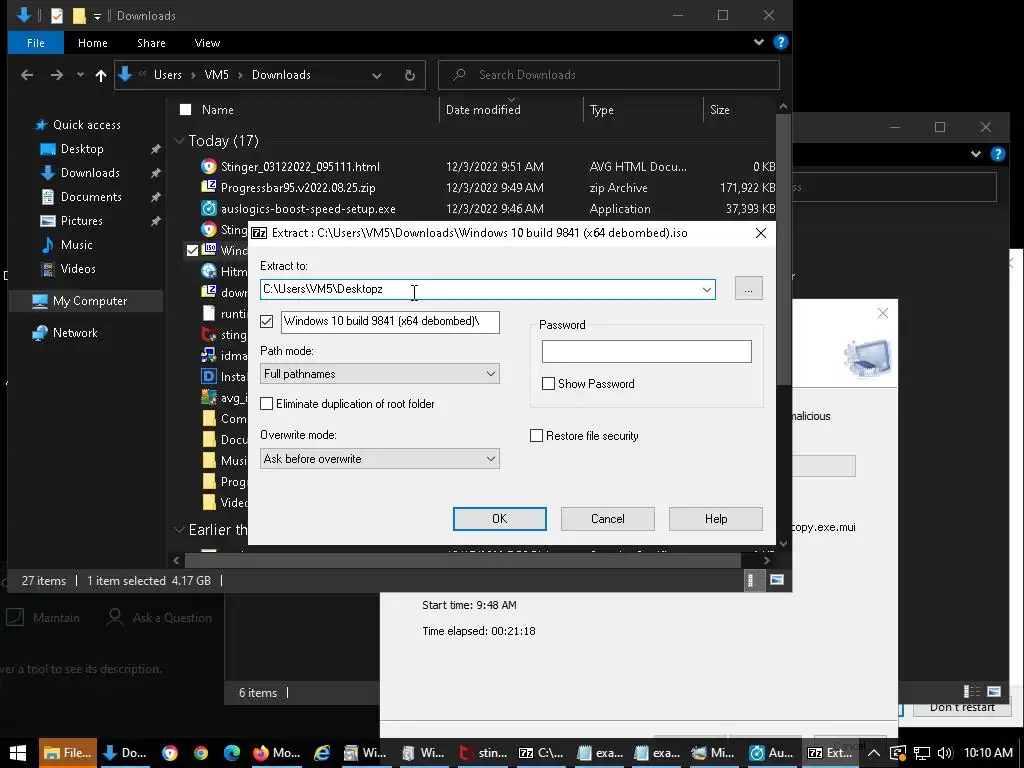This screenshot has width=1024, height=768.
Task: Select Stinger_03122022_095111.html file
Action: 300,167
